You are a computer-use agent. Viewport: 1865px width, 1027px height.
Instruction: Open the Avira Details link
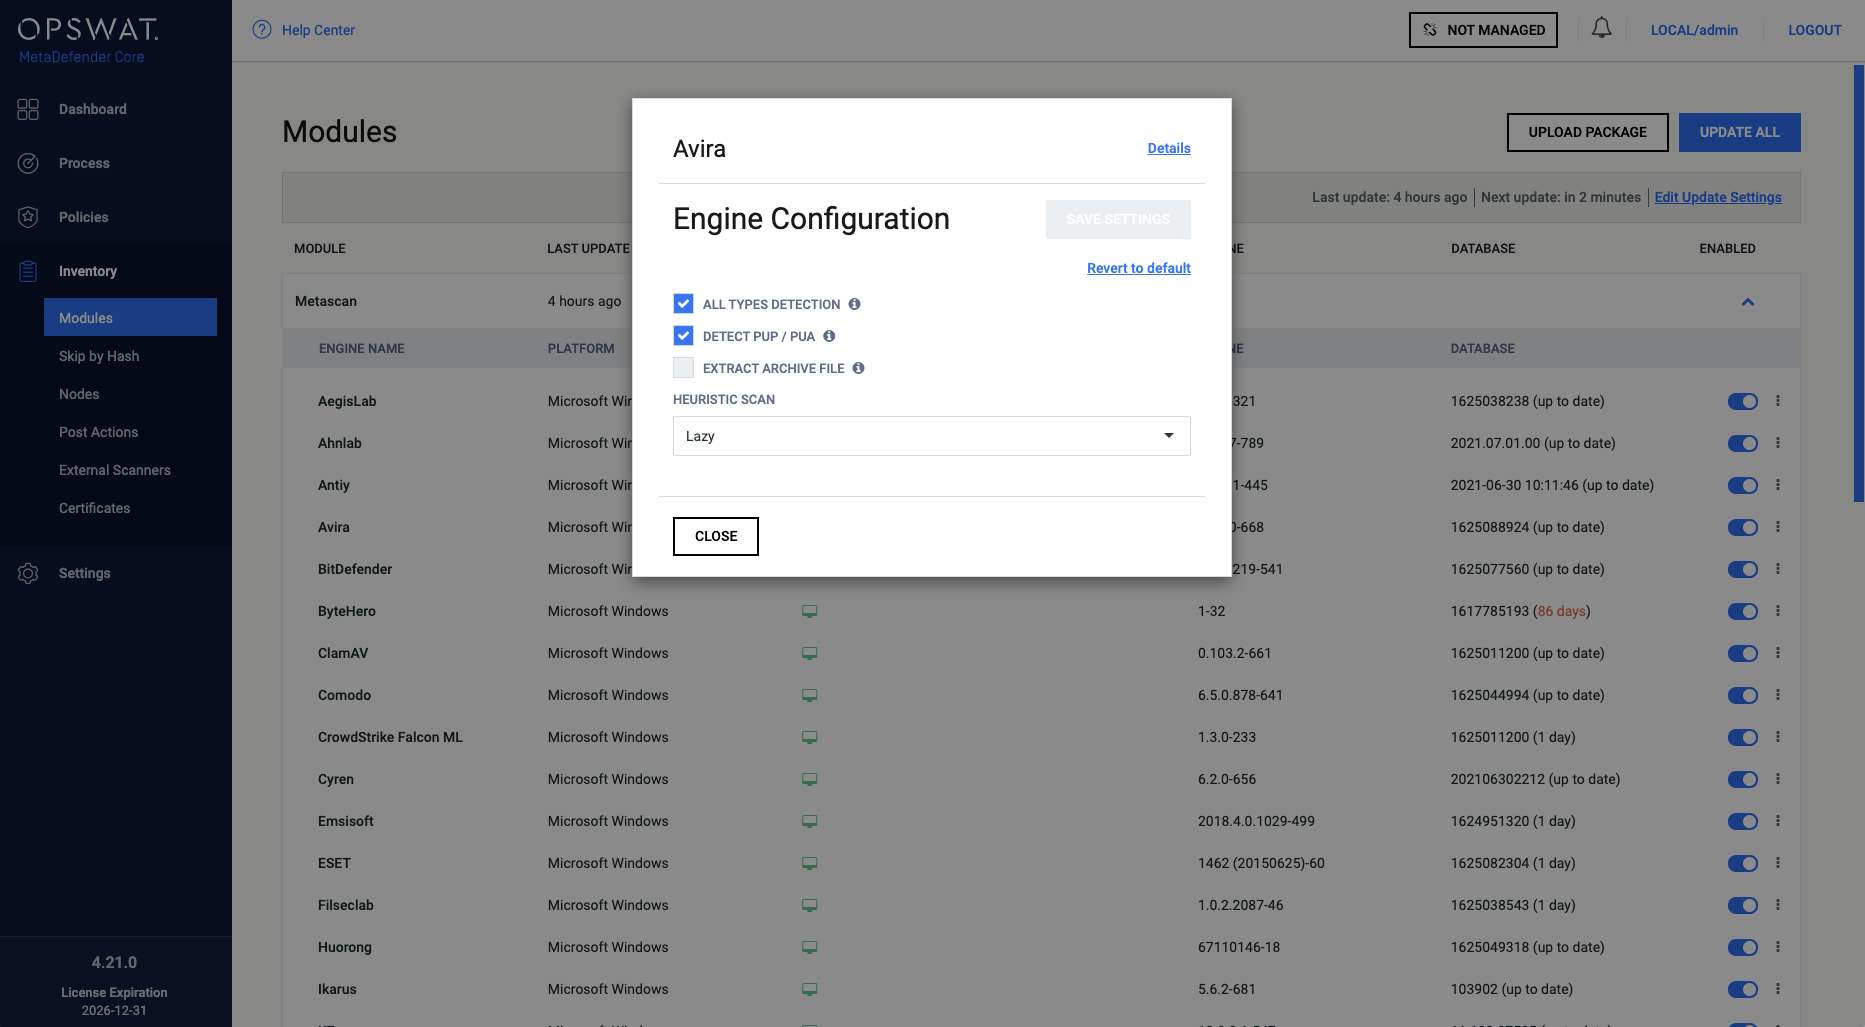click(x=1168, y=148)
